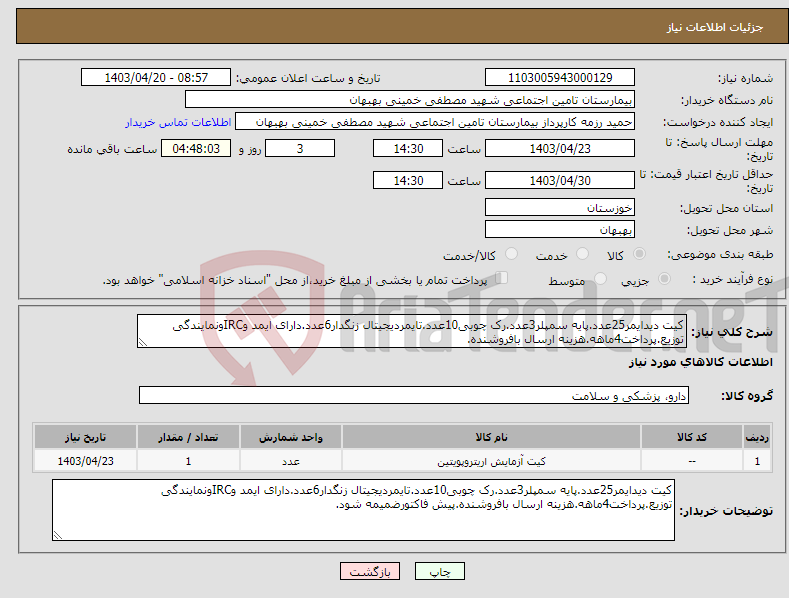Select the متوسط purchase type radio

600,279
